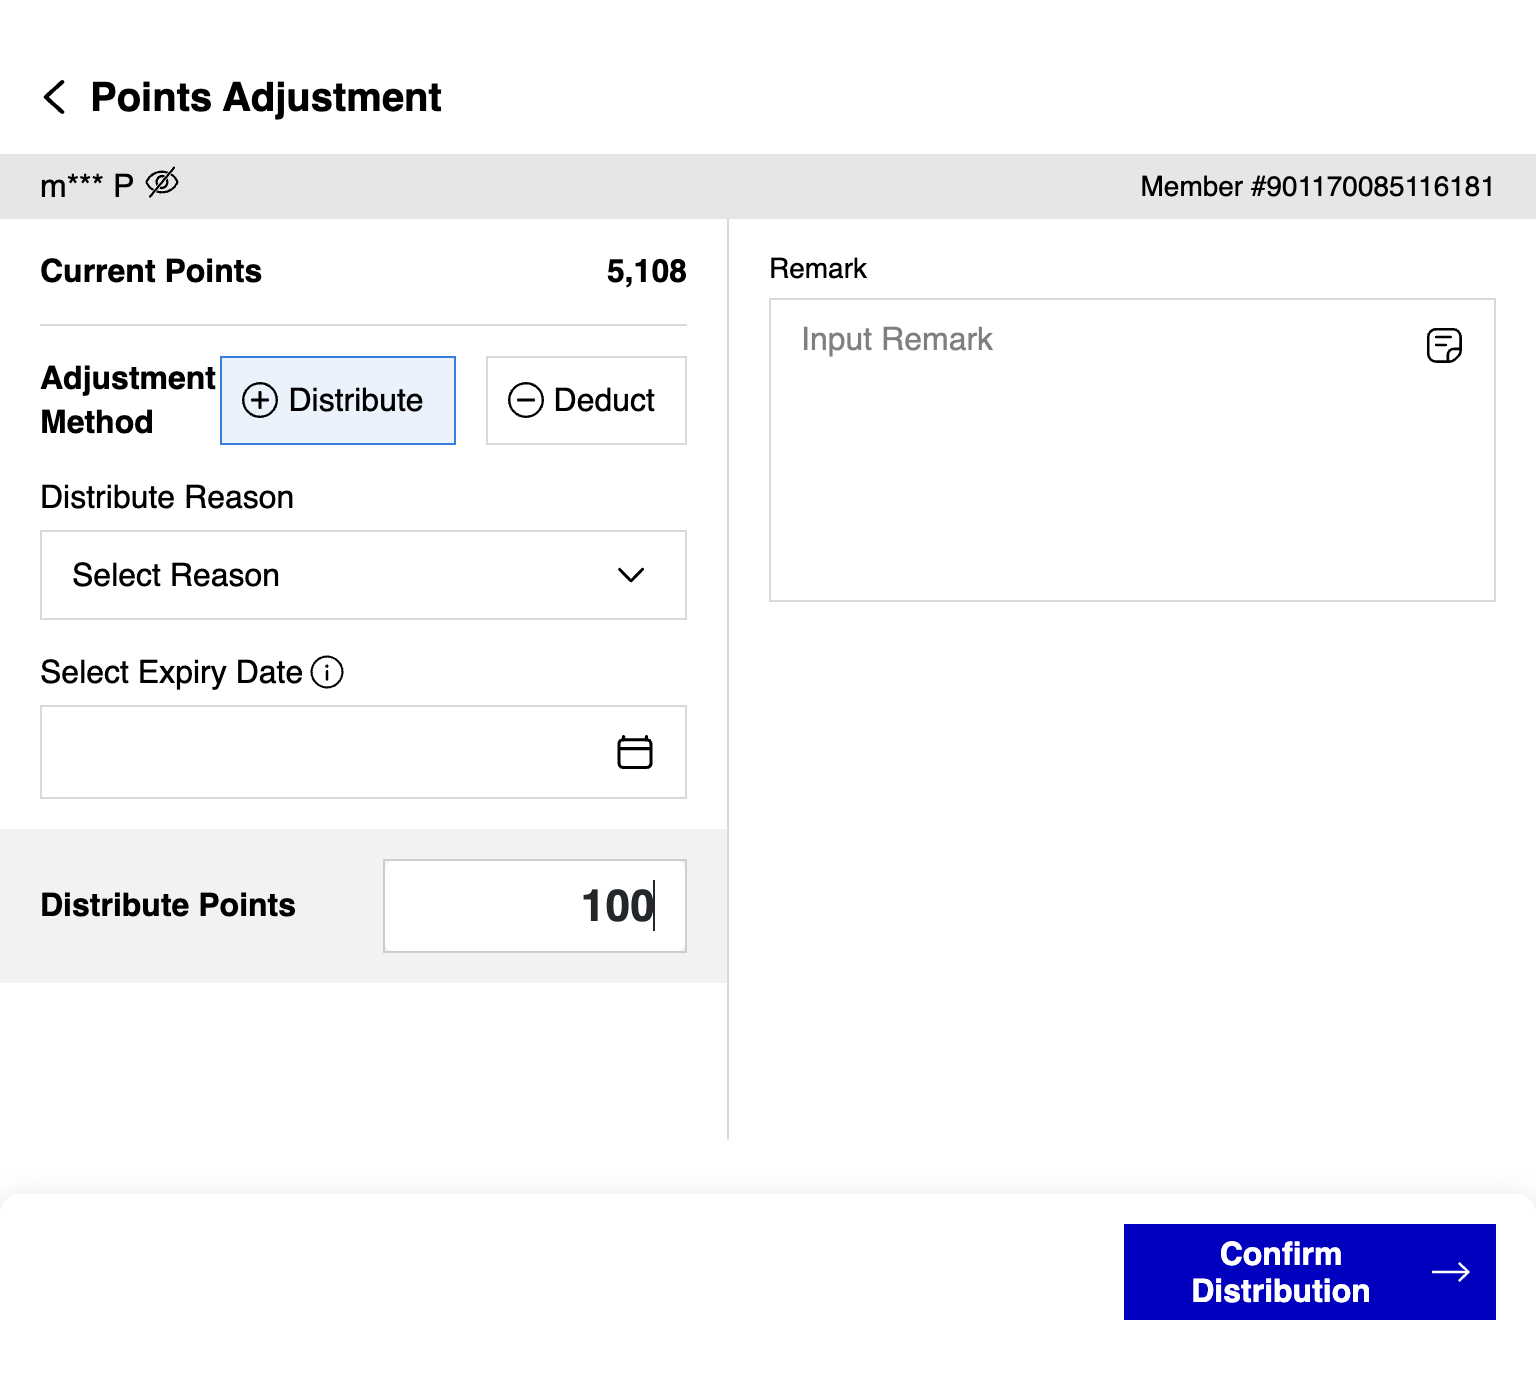Go back using the left chevron arrow
Screen dimensions: 1536x1380
(x=55, y=98)
